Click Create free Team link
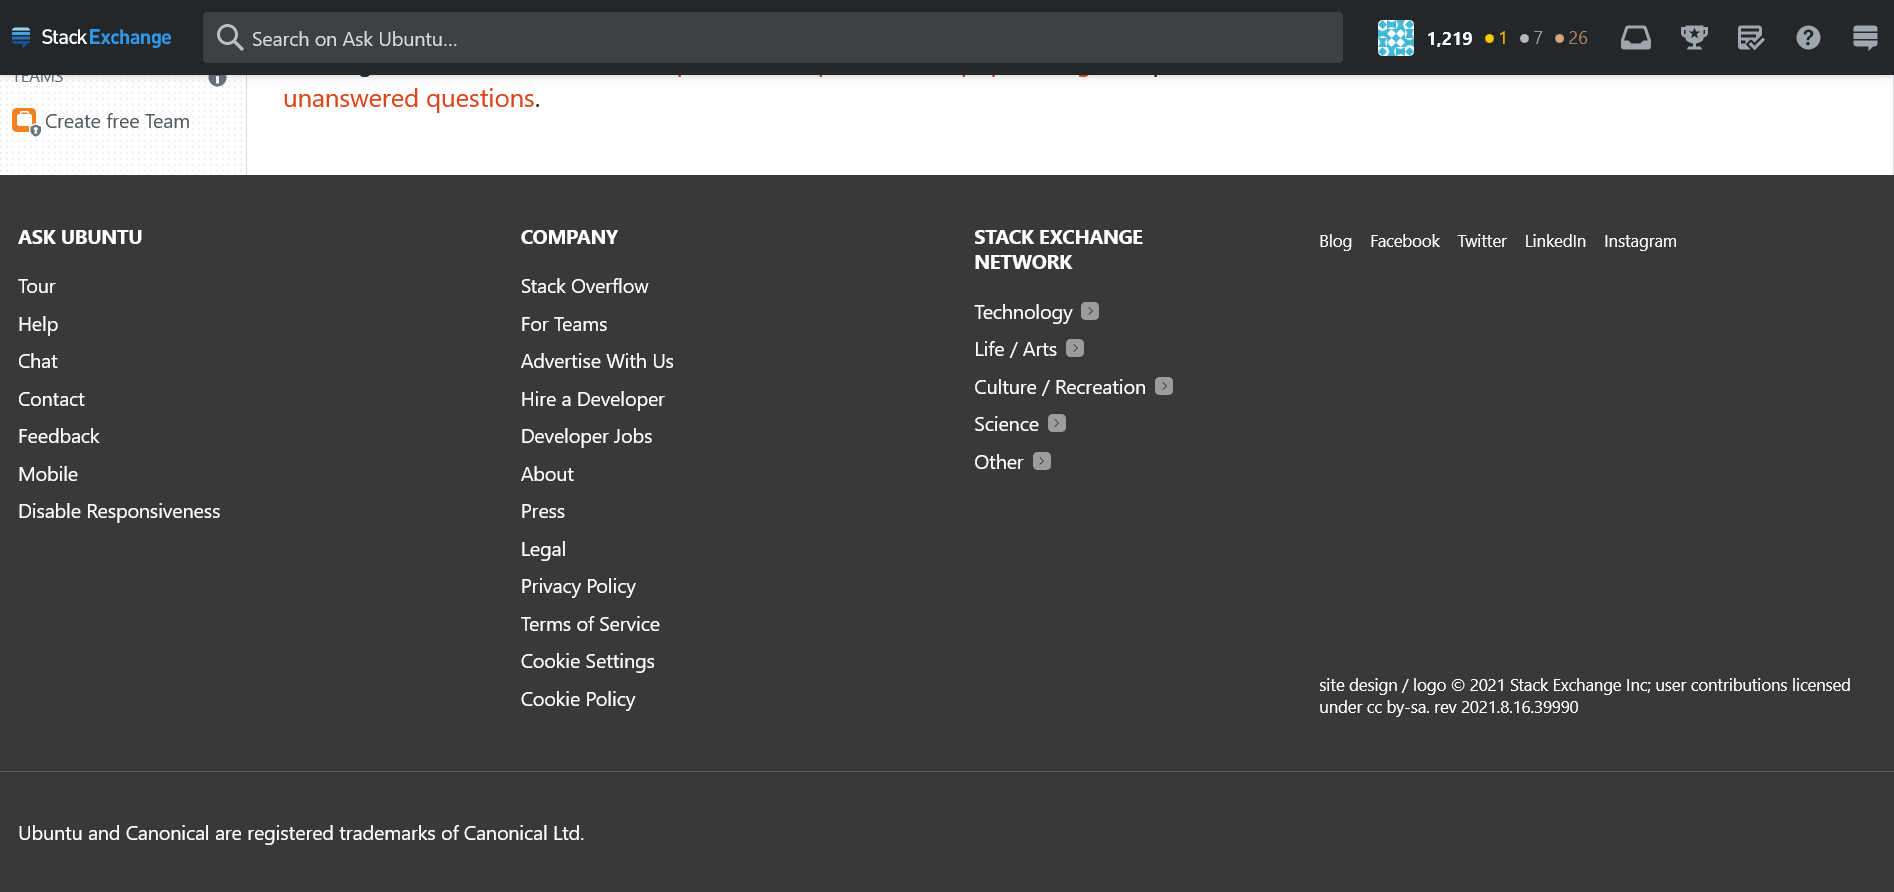This screenshot has width=1894, height=892. [117, 121]
